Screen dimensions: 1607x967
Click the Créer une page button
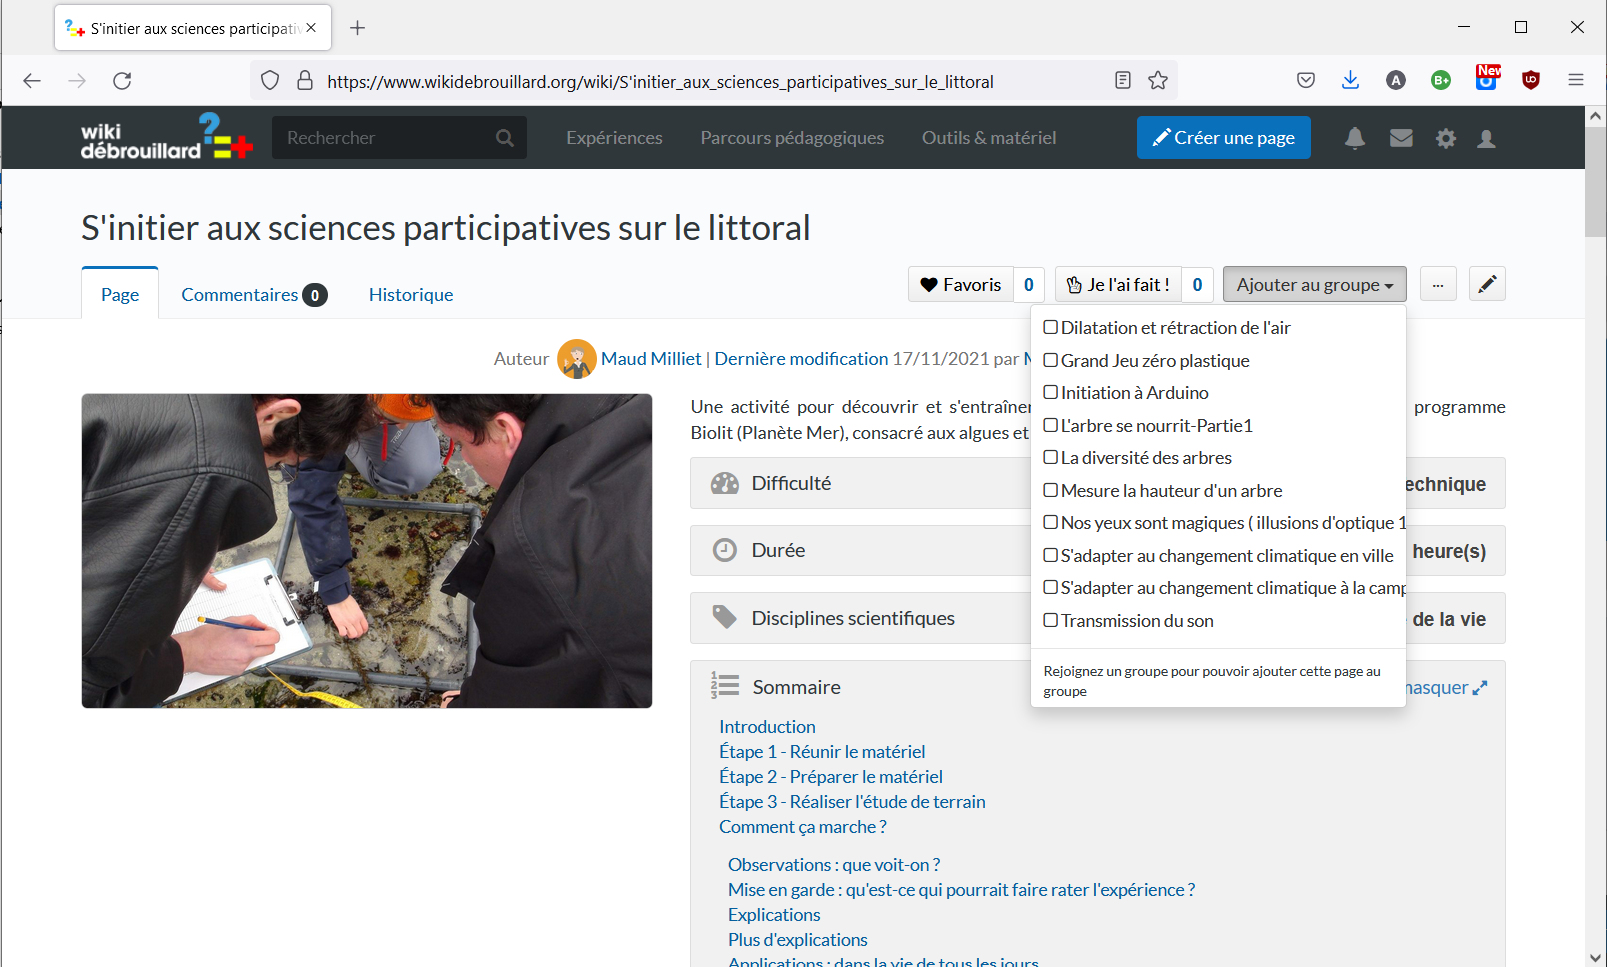(x=1223, y=138)
